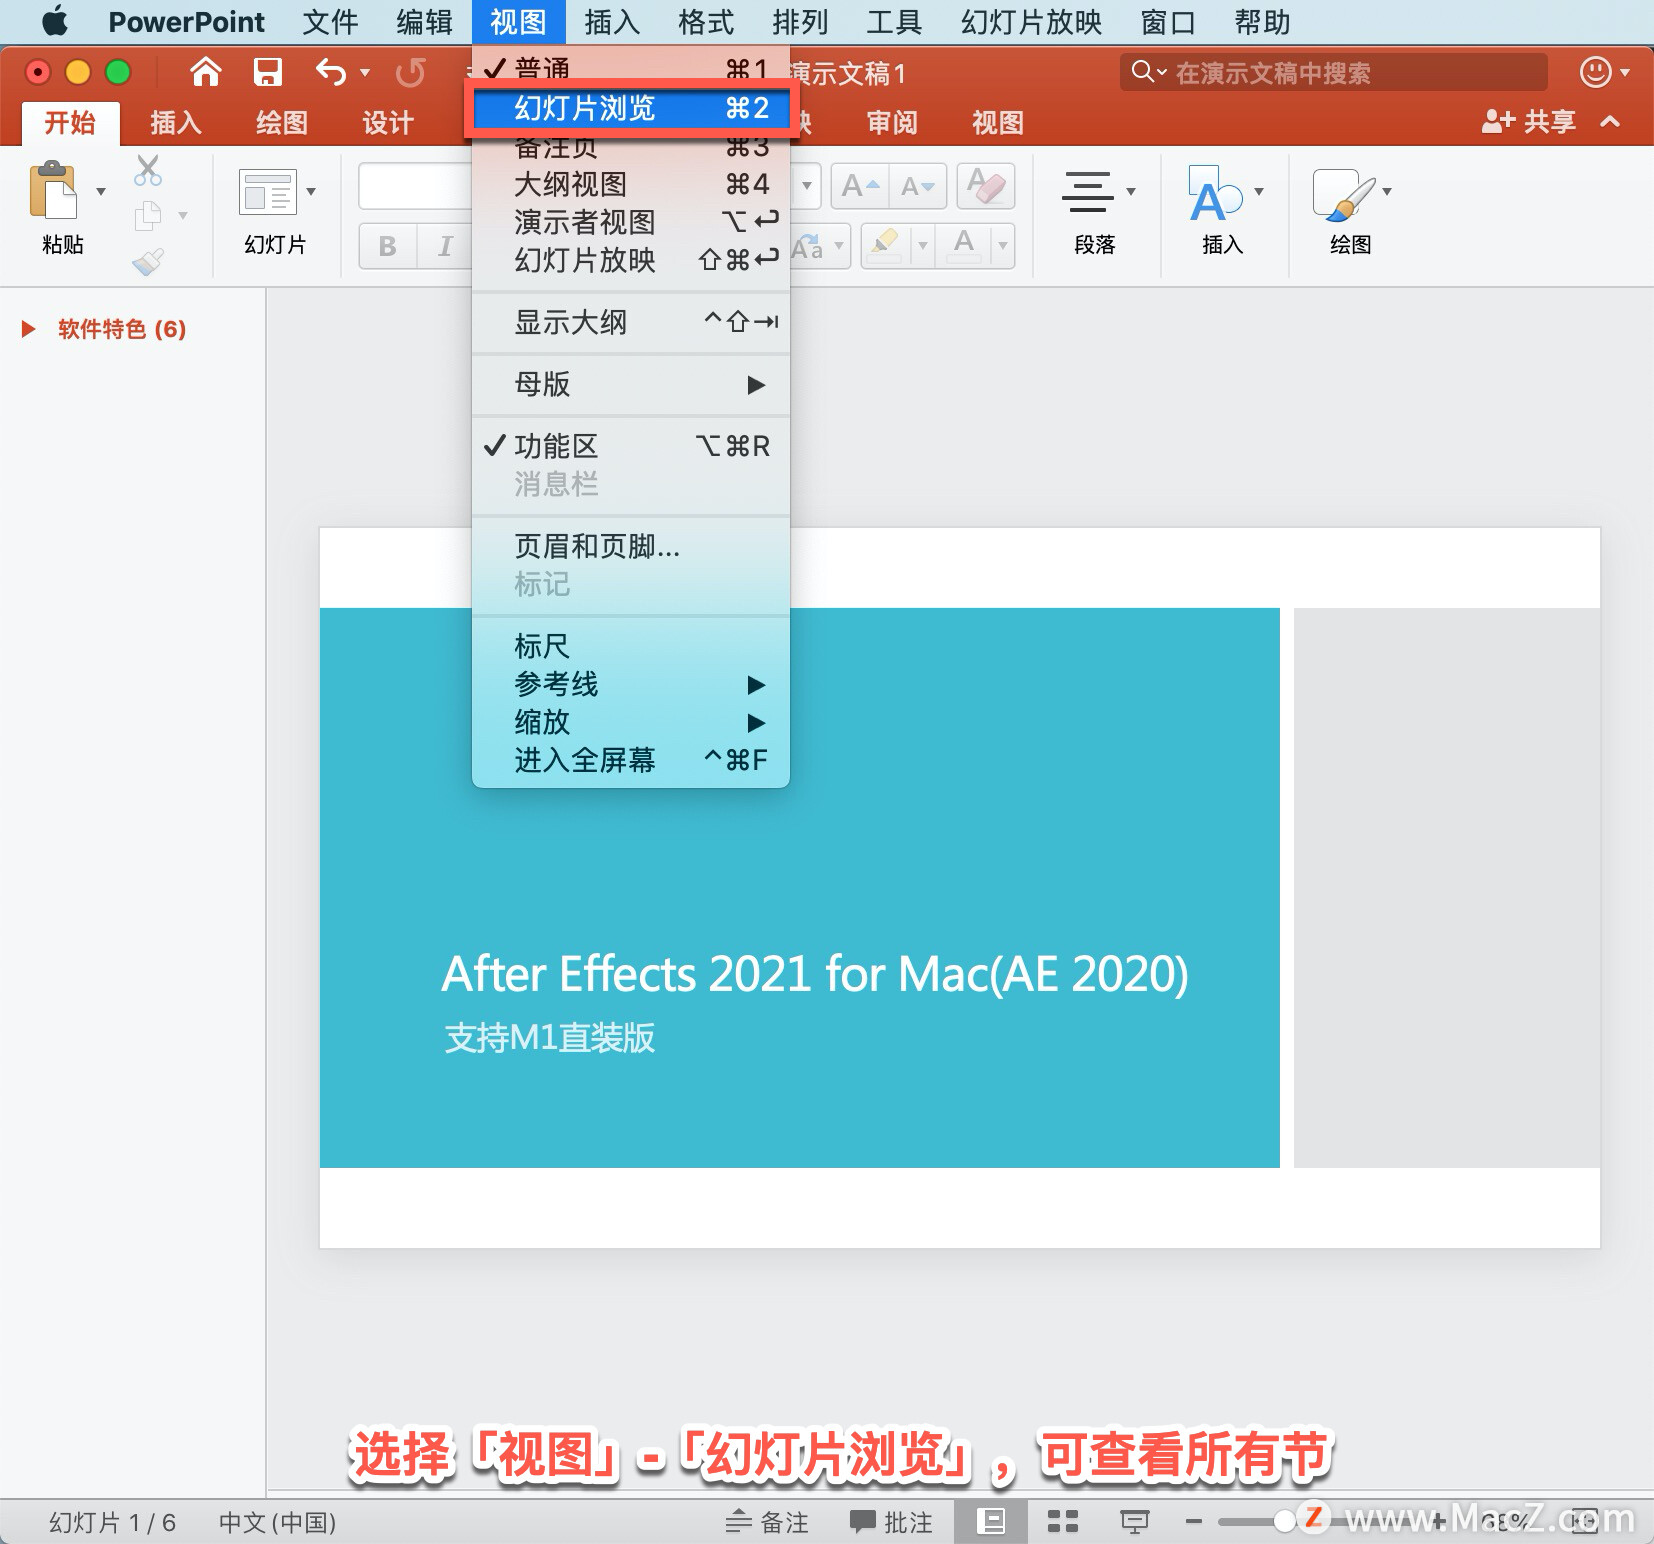Click the Share person icon

point(1498,122)
